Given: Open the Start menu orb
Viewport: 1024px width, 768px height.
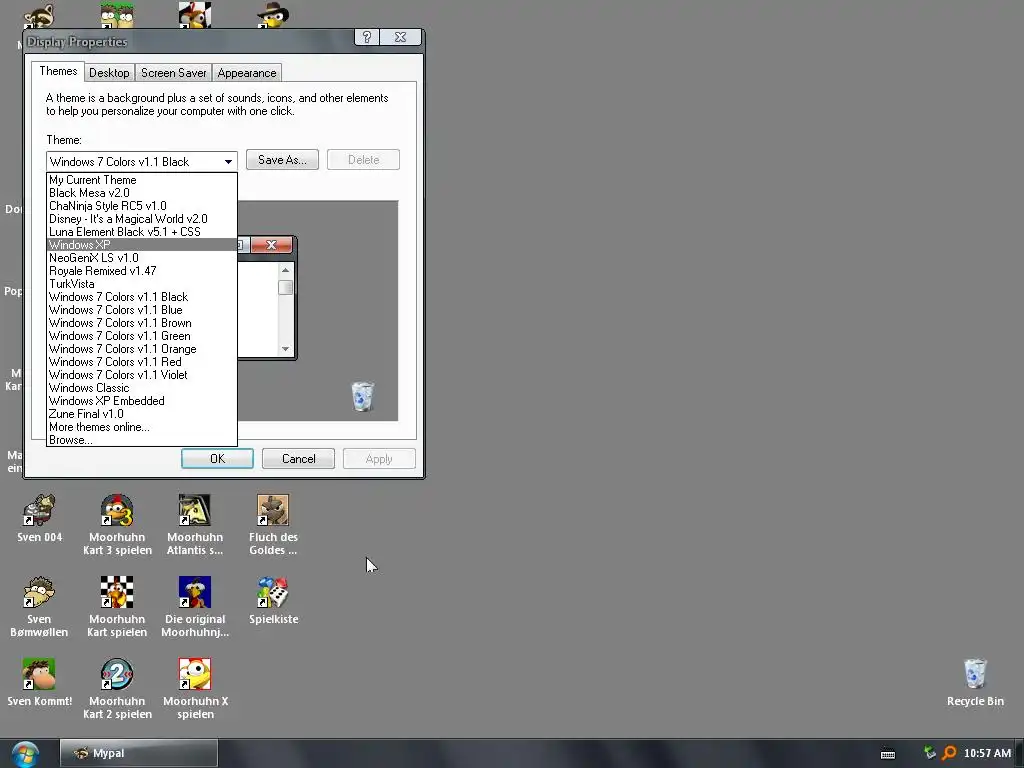Looking at the screenshot, I should click(25, 754).
